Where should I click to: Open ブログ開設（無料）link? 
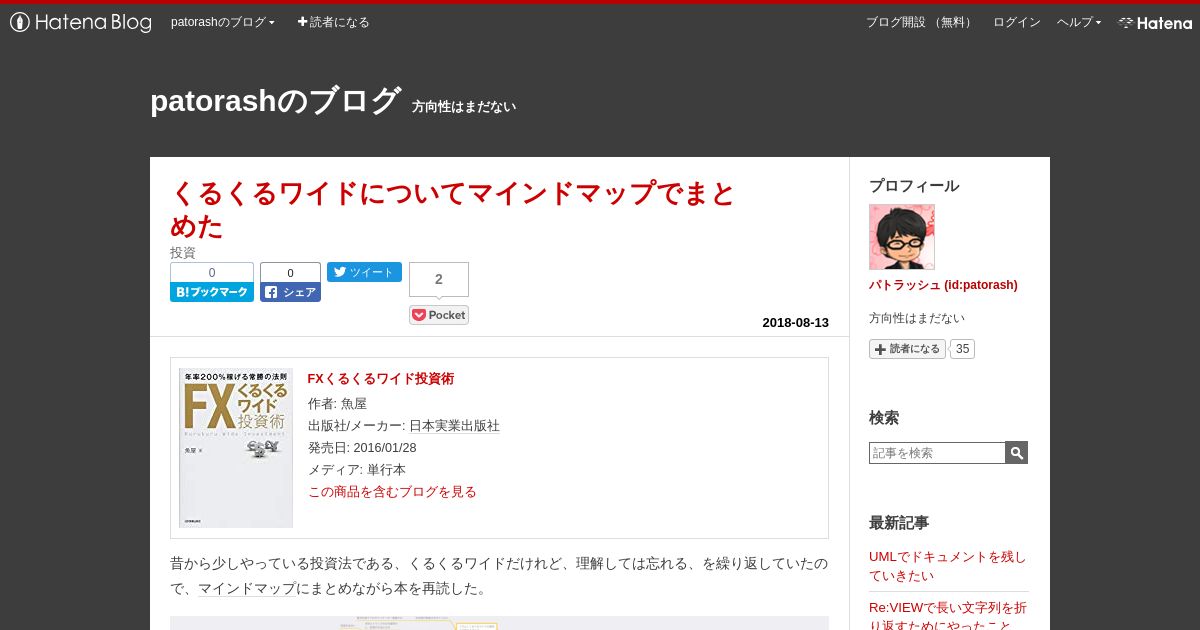point(920,22)
